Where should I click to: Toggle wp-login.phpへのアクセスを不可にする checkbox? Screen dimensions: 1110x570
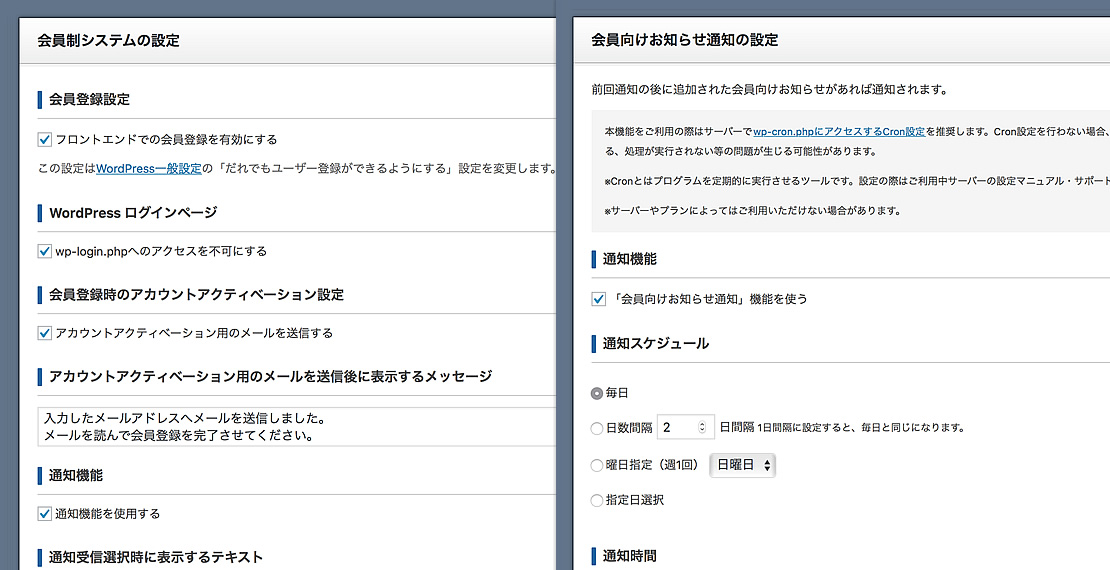[45, 251]
